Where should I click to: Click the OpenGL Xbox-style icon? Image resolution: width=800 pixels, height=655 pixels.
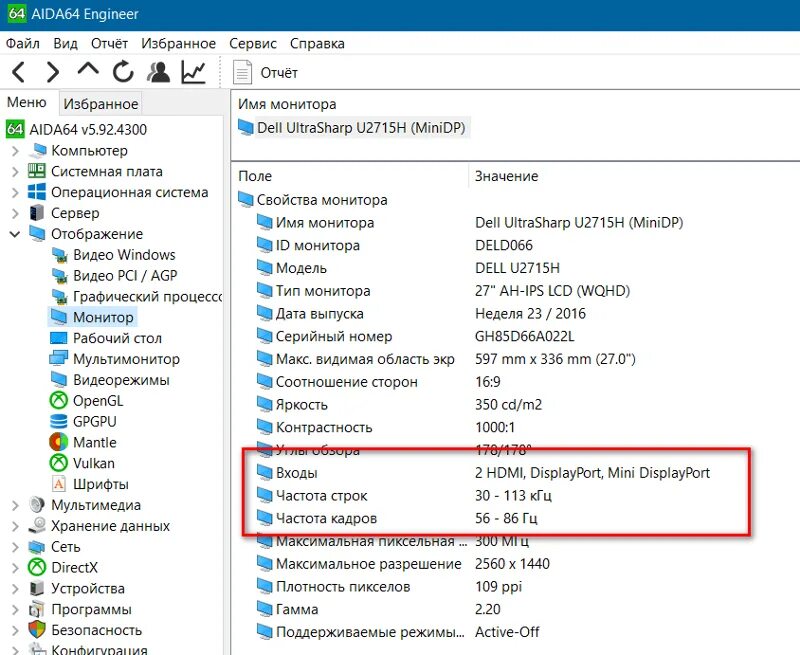[x=59, y=400]
